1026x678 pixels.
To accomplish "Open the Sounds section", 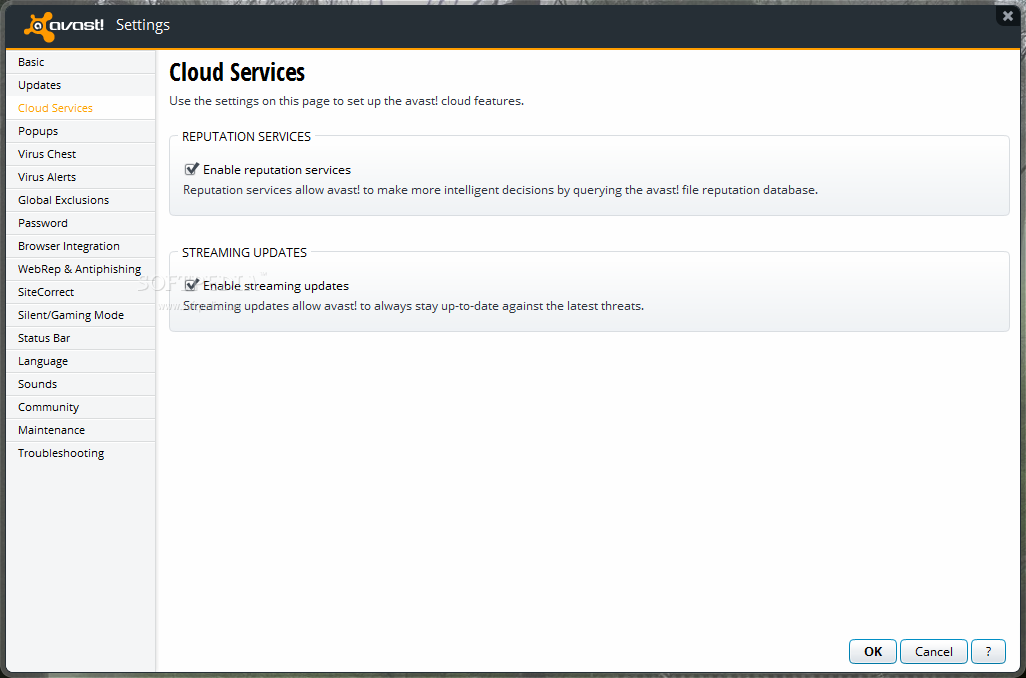I will 80,384.
